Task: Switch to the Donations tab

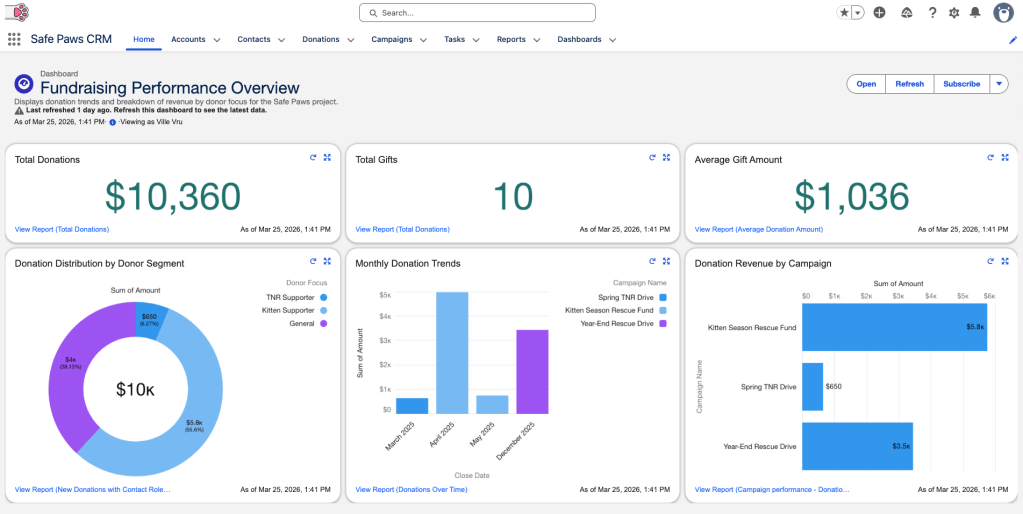Action: 321,40
